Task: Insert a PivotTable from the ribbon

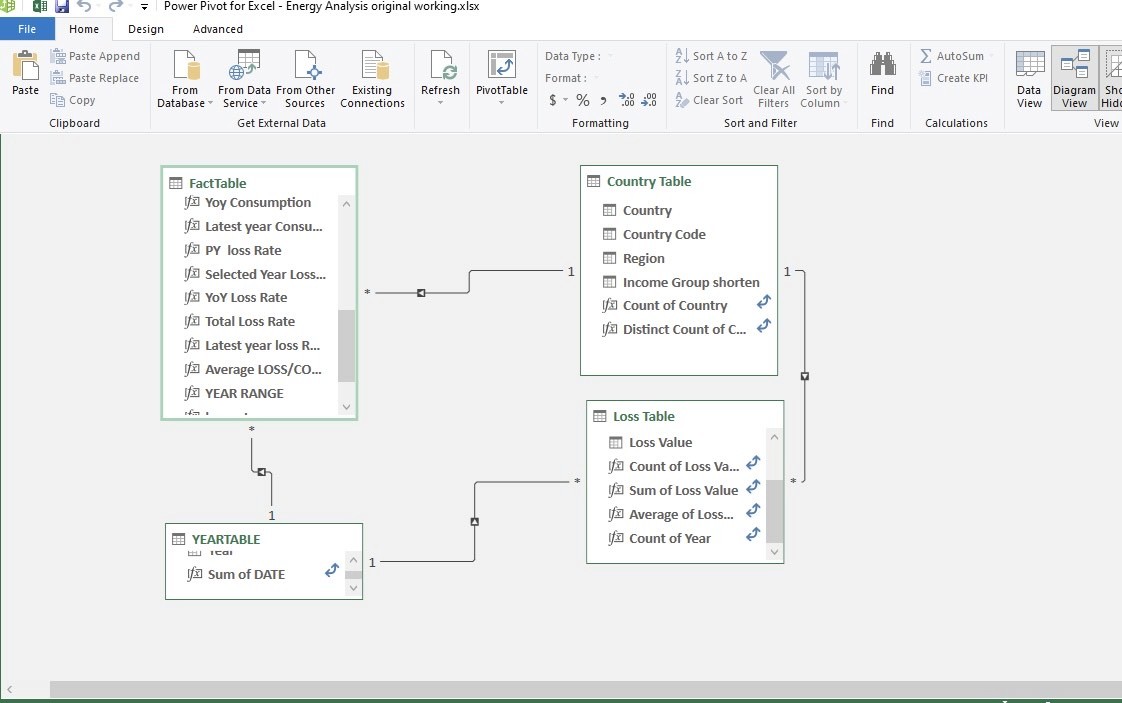Action: 501,68
